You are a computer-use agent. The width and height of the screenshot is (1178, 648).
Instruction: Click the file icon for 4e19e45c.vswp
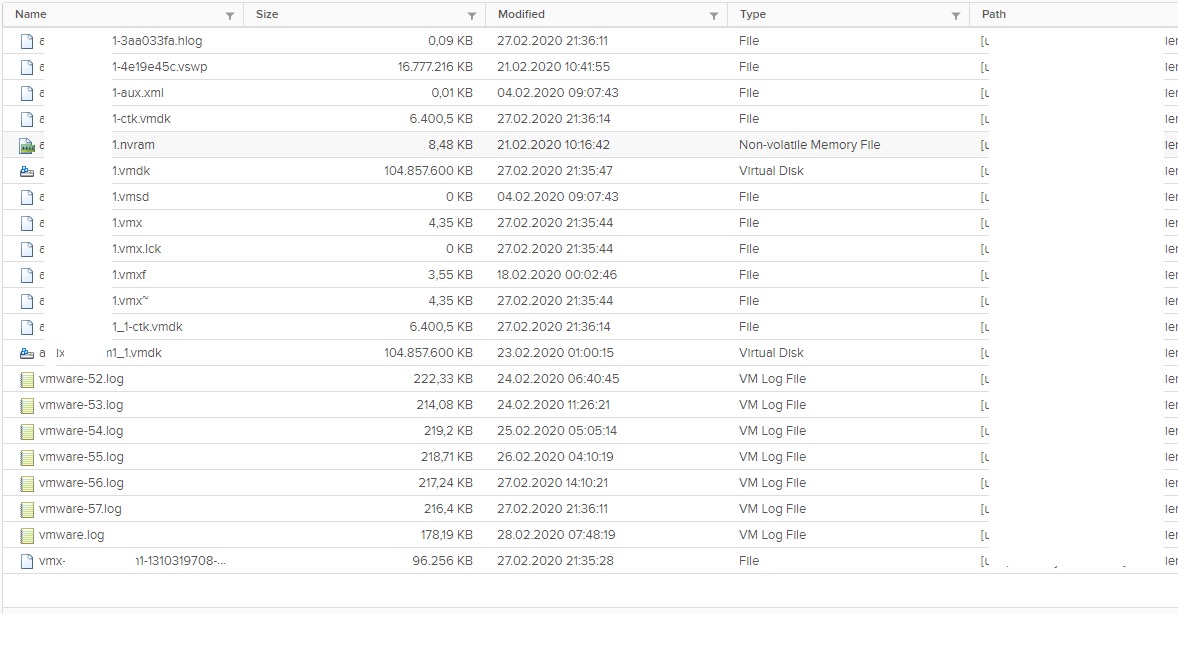(x=27, y=67)
